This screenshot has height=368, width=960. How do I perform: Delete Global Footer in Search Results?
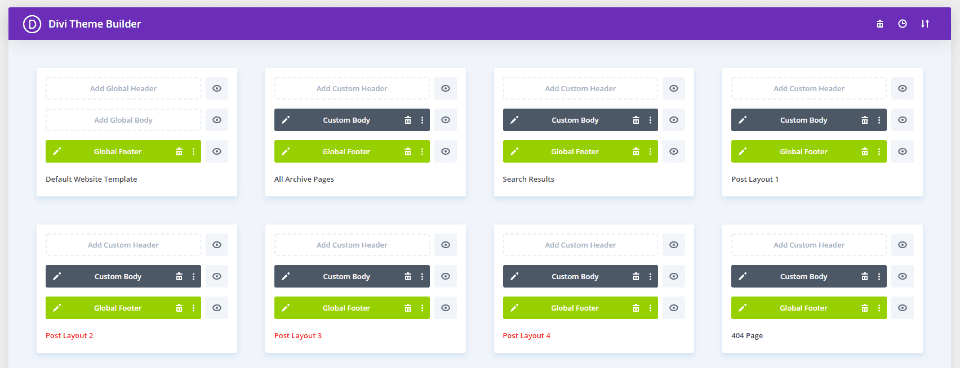[x=636, y=151]
